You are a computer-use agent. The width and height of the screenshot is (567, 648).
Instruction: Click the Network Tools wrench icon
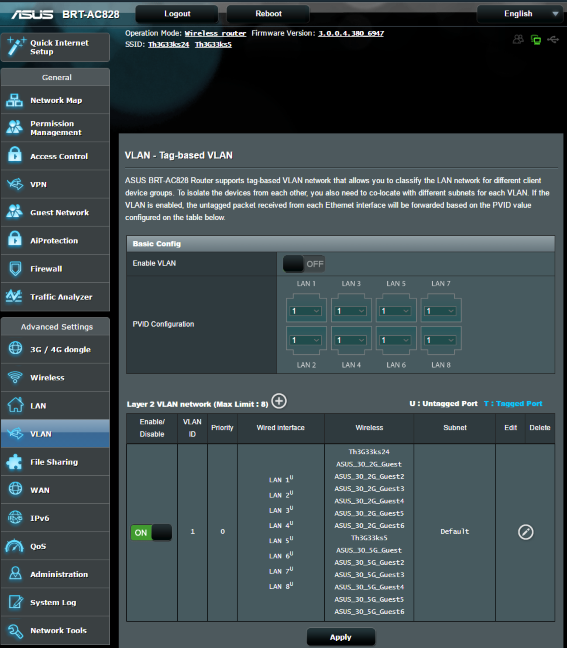point(15,630)
